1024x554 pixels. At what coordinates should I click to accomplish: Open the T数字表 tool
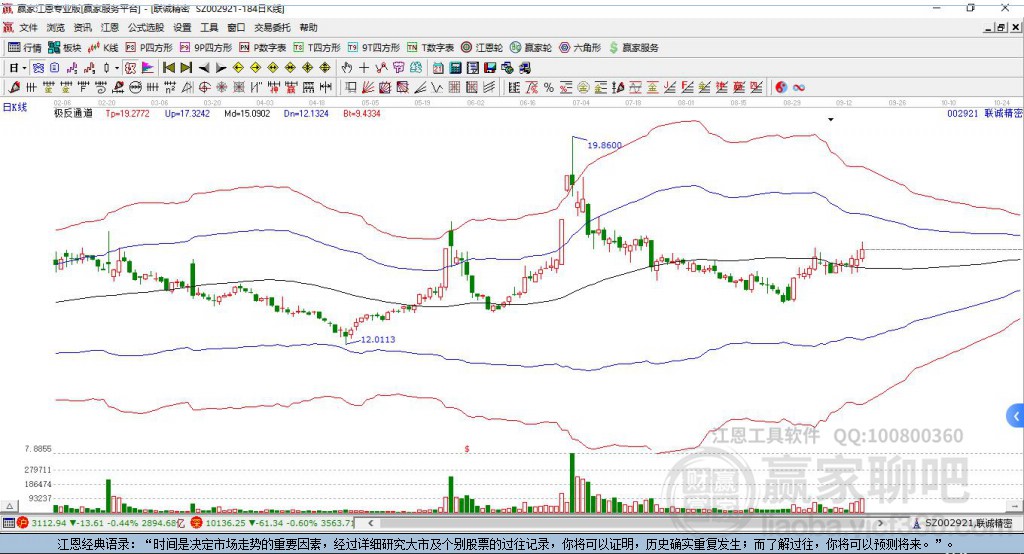(x=430, y=48)
